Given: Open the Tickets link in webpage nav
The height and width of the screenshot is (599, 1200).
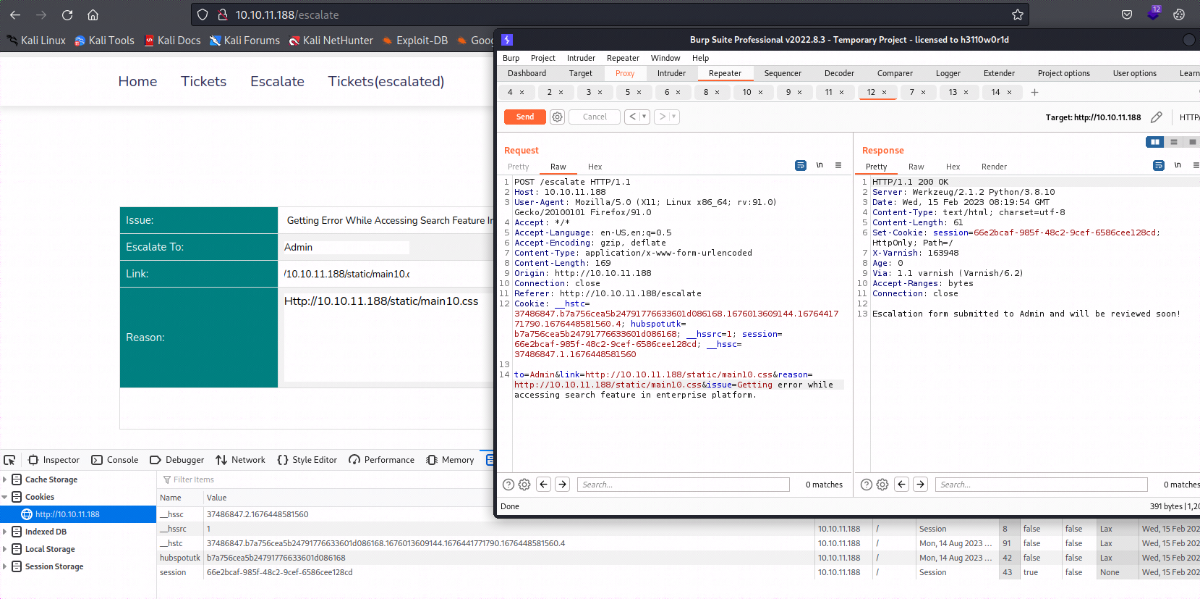Looking at the screenshot, I should [x=204, y=81].
